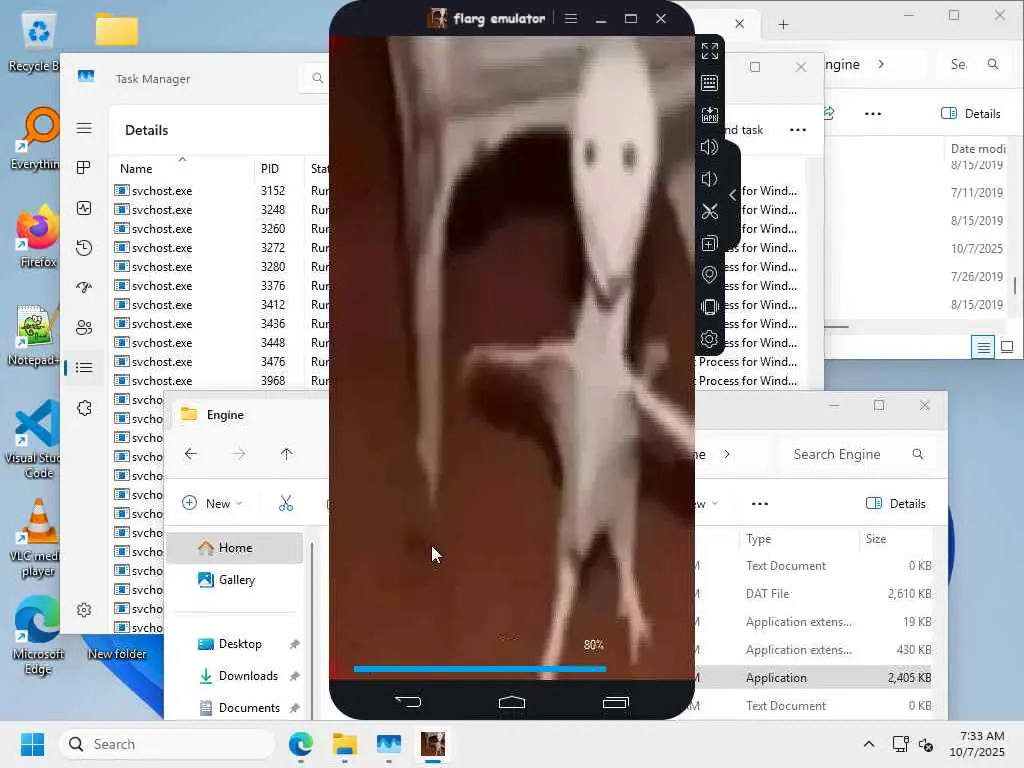Sort Engine files by Type column
The width and height of the screenshot is (1024, 768).
point(759,539)
